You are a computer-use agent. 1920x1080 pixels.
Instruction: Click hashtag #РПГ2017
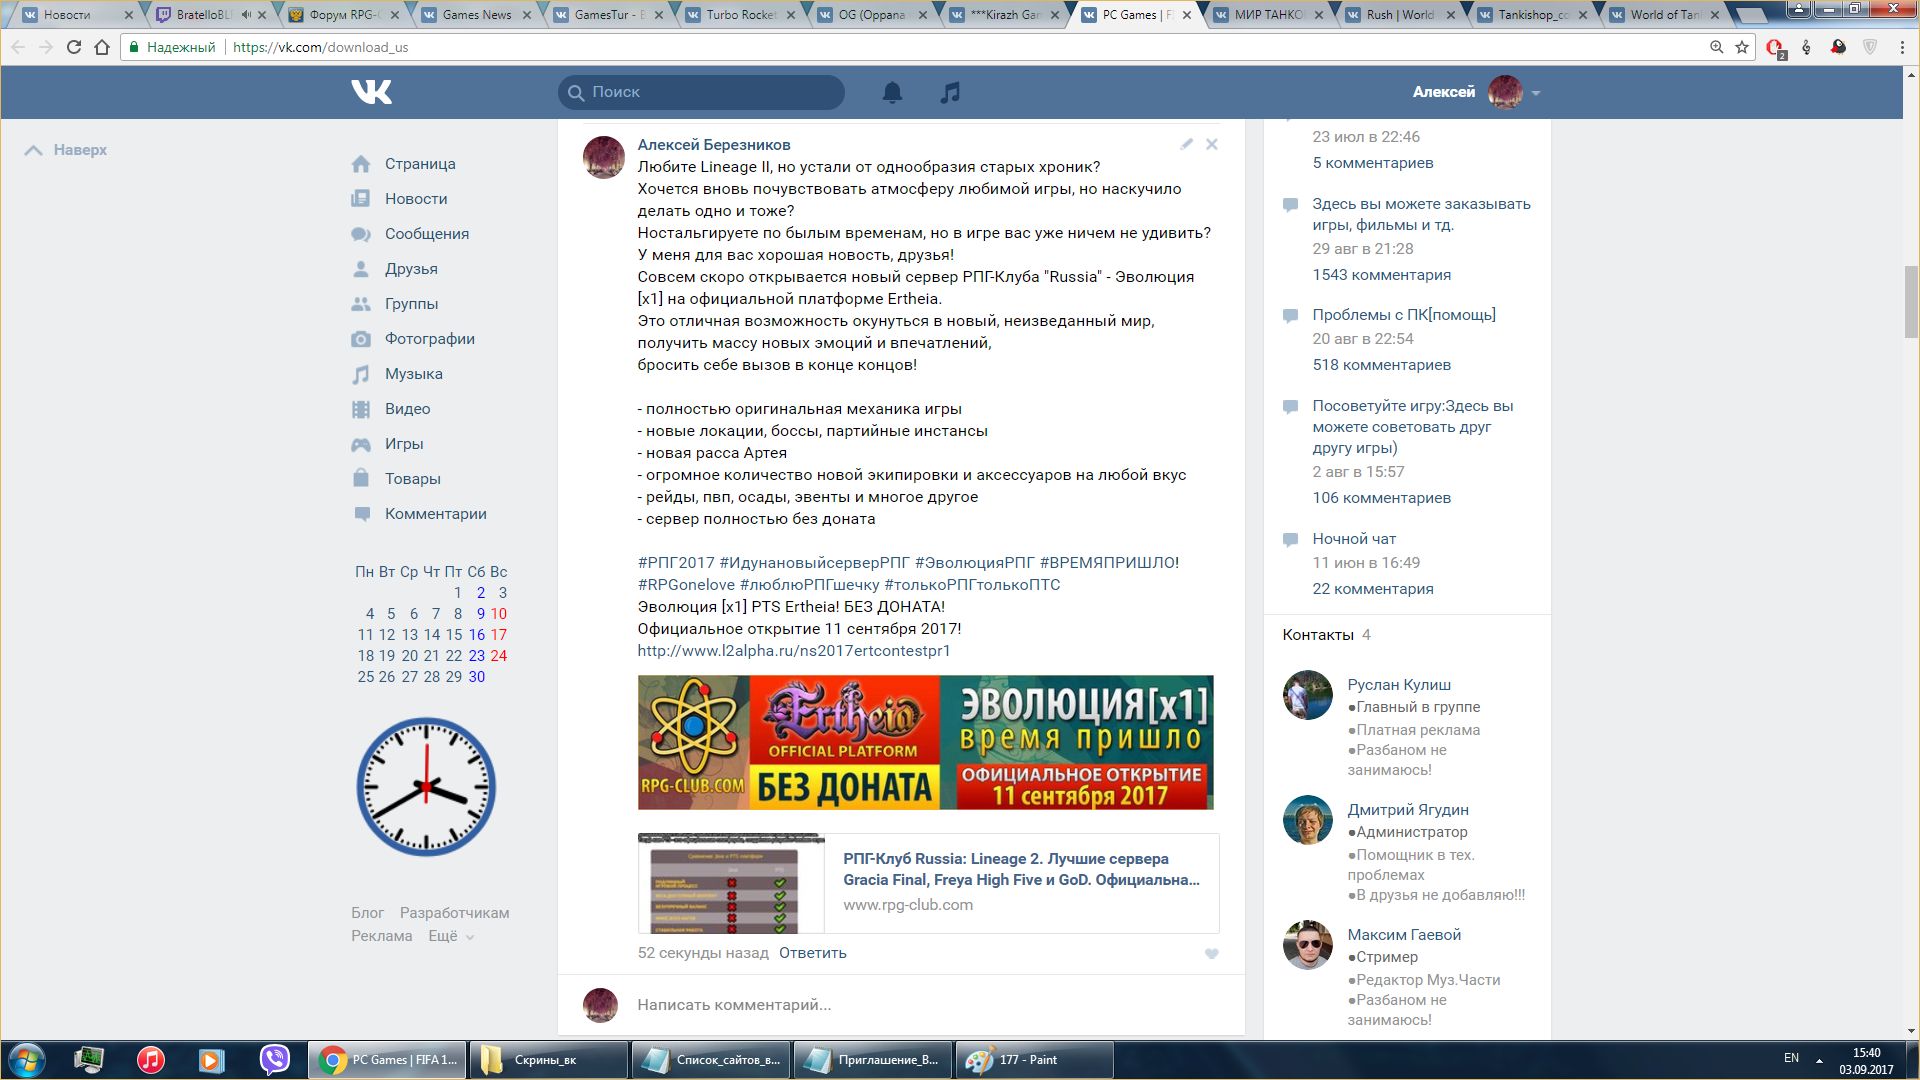click(676, 563)
